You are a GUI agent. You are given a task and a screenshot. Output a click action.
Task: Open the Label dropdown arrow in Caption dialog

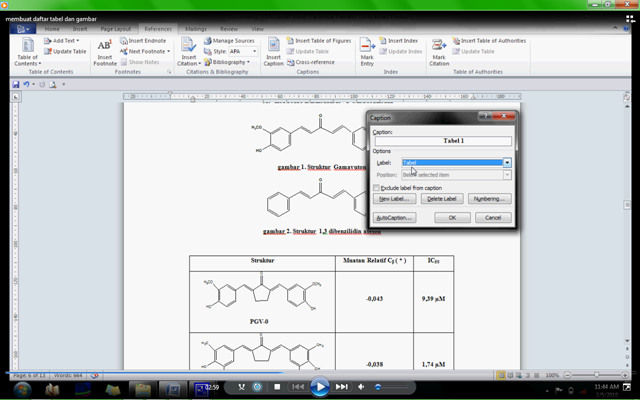507,162
